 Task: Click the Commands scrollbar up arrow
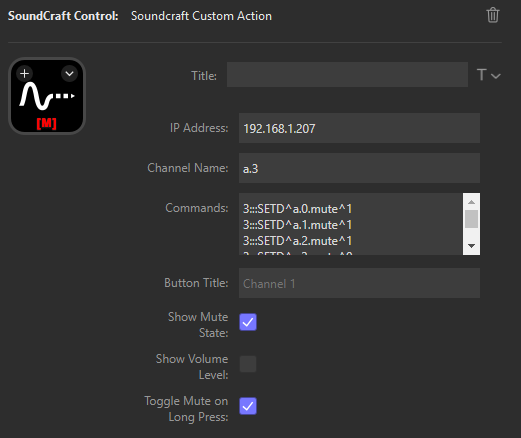tap(471, 202)
